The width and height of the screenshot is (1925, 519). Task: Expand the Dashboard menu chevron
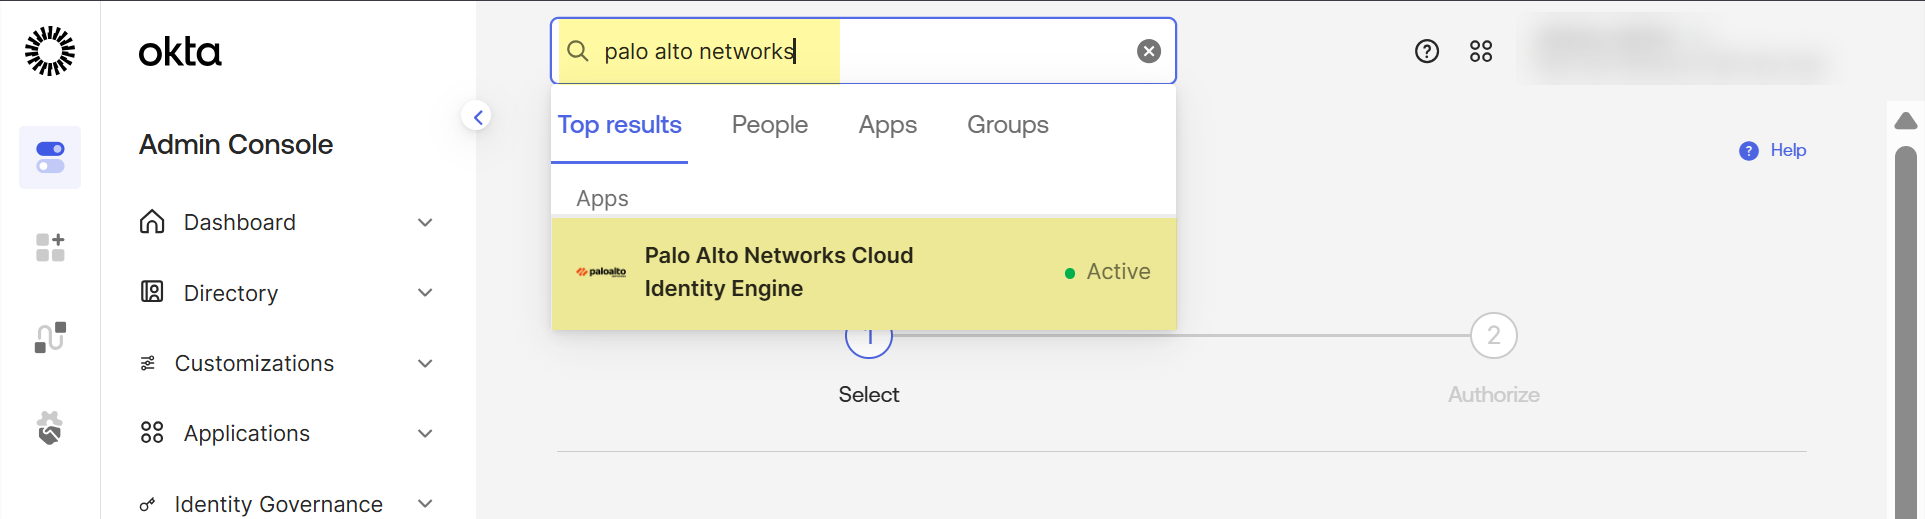click(425, 222)
